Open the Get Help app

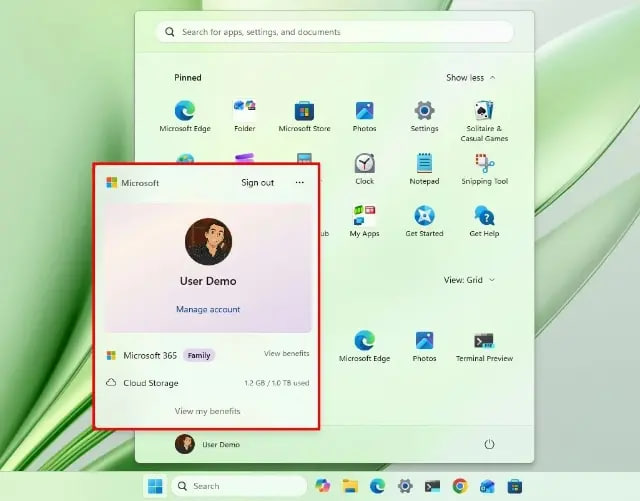484,222
